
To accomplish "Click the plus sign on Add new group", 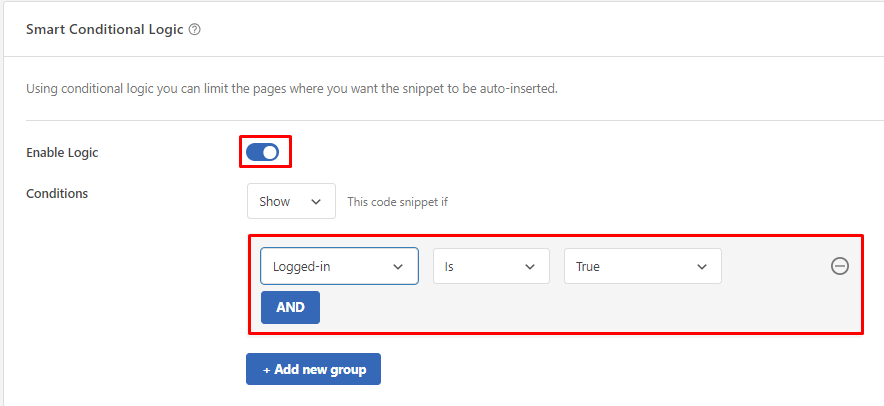I will click(x=267, y=370).
